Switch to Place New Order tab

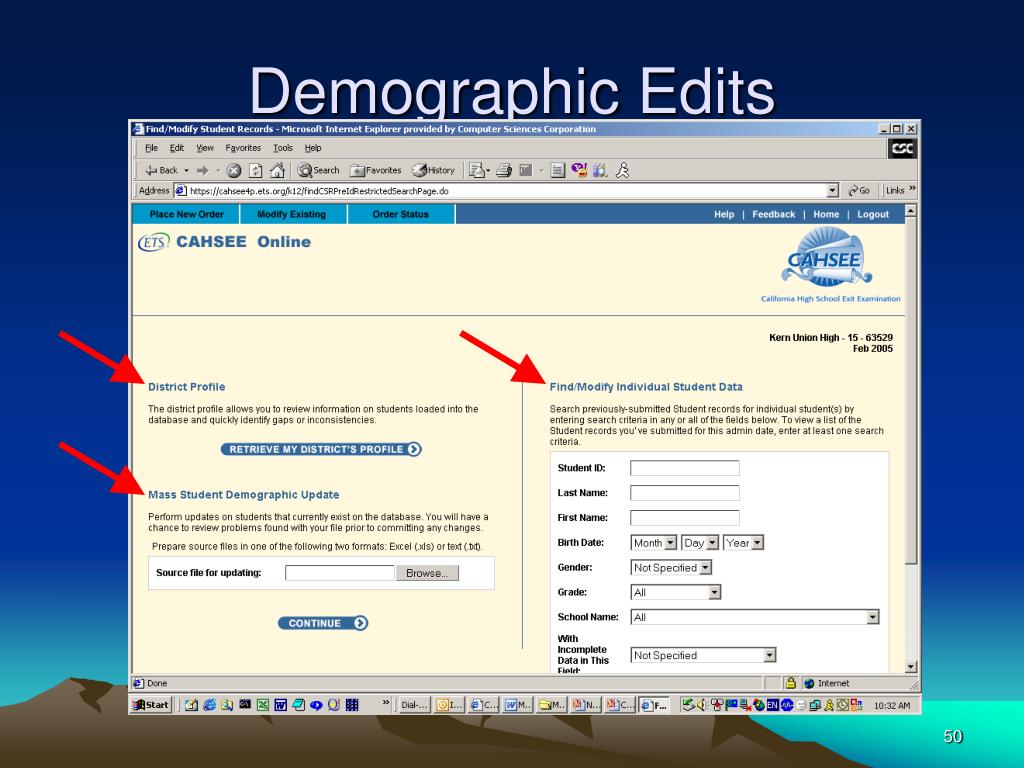click(x=186, y=214)
